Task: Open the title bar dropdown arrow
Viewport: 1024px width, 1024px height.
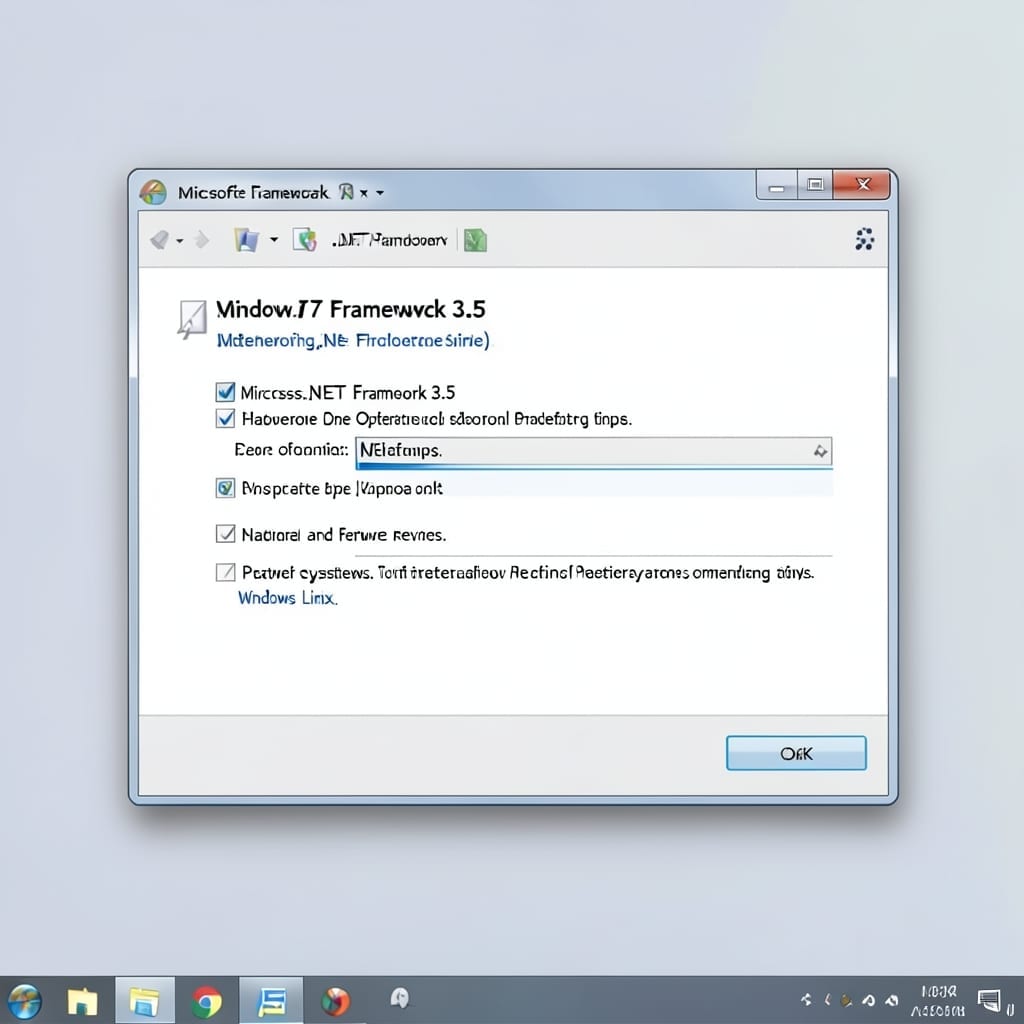Action: tap(380, 193)
